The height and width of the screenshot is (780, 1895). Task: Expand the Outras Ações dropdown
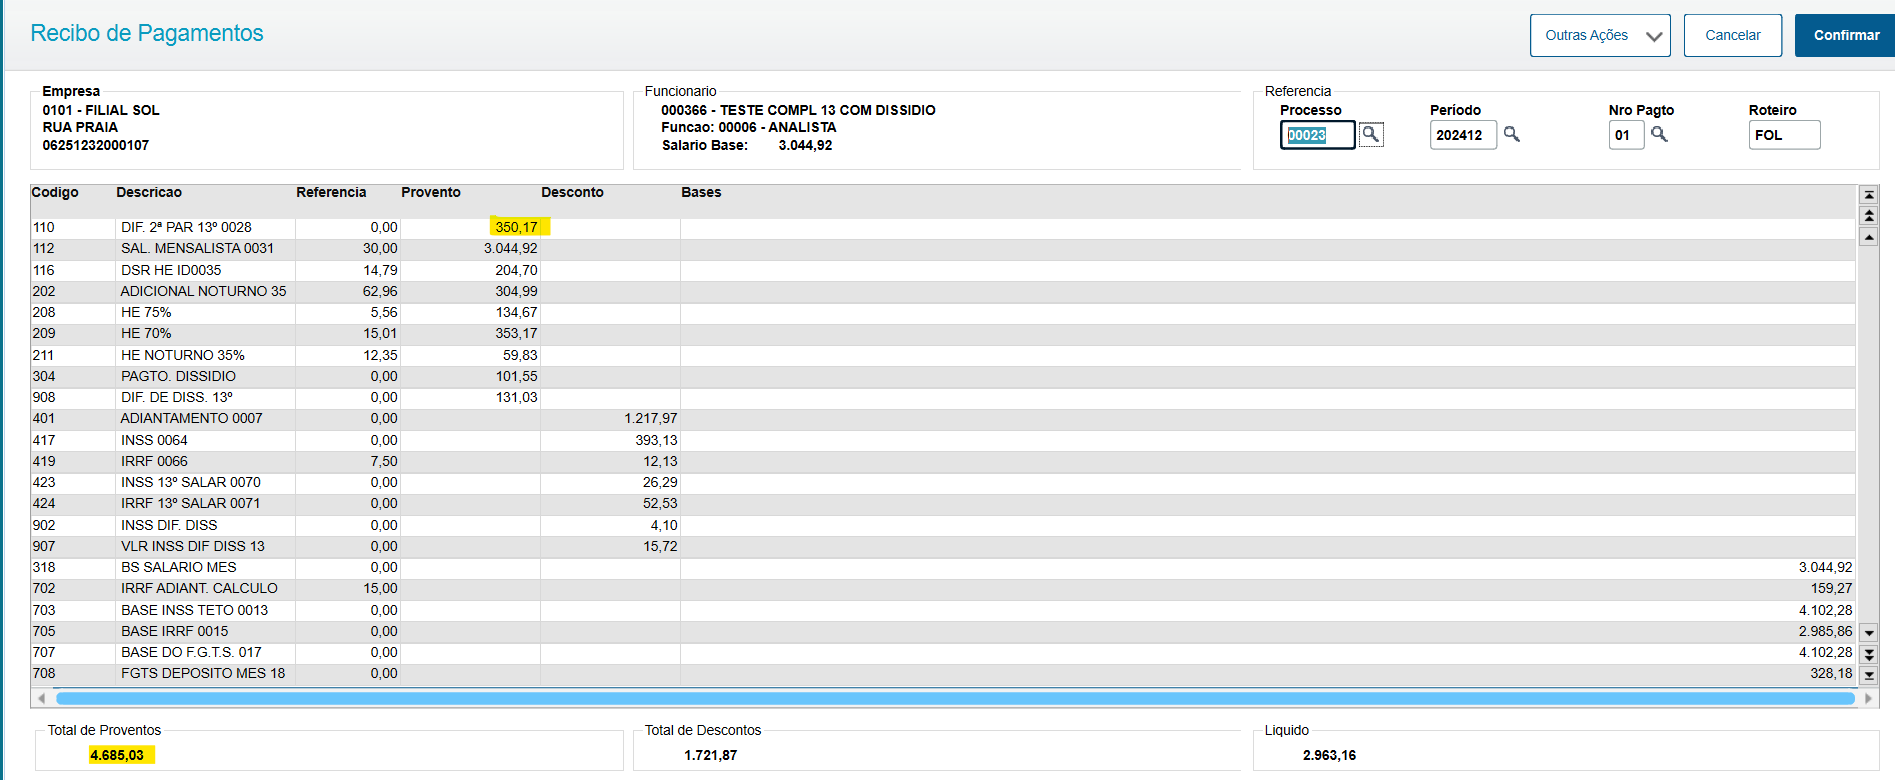pos(1600,35)
